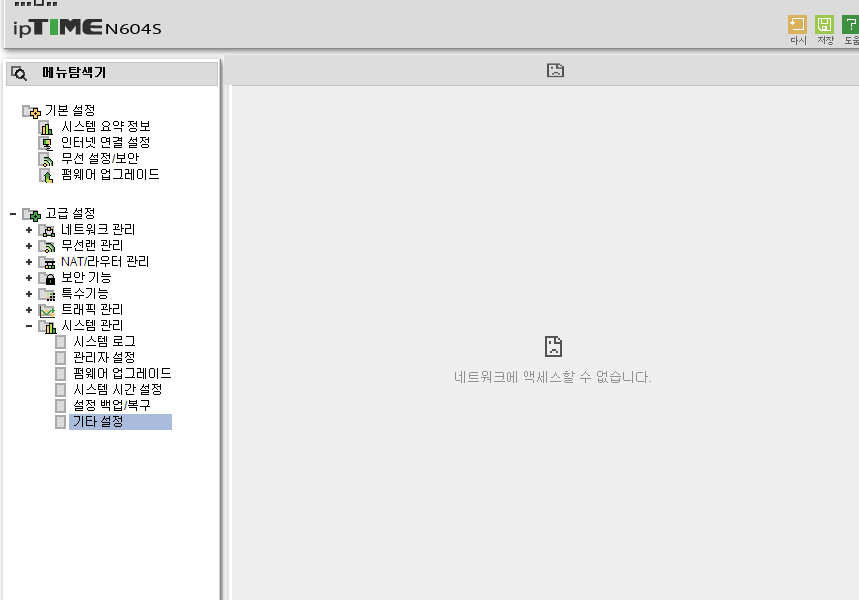859x600 pixels.
Task: Click the 인터넷 연결 설정 computer icon
Action: click(x=46, y=144)
